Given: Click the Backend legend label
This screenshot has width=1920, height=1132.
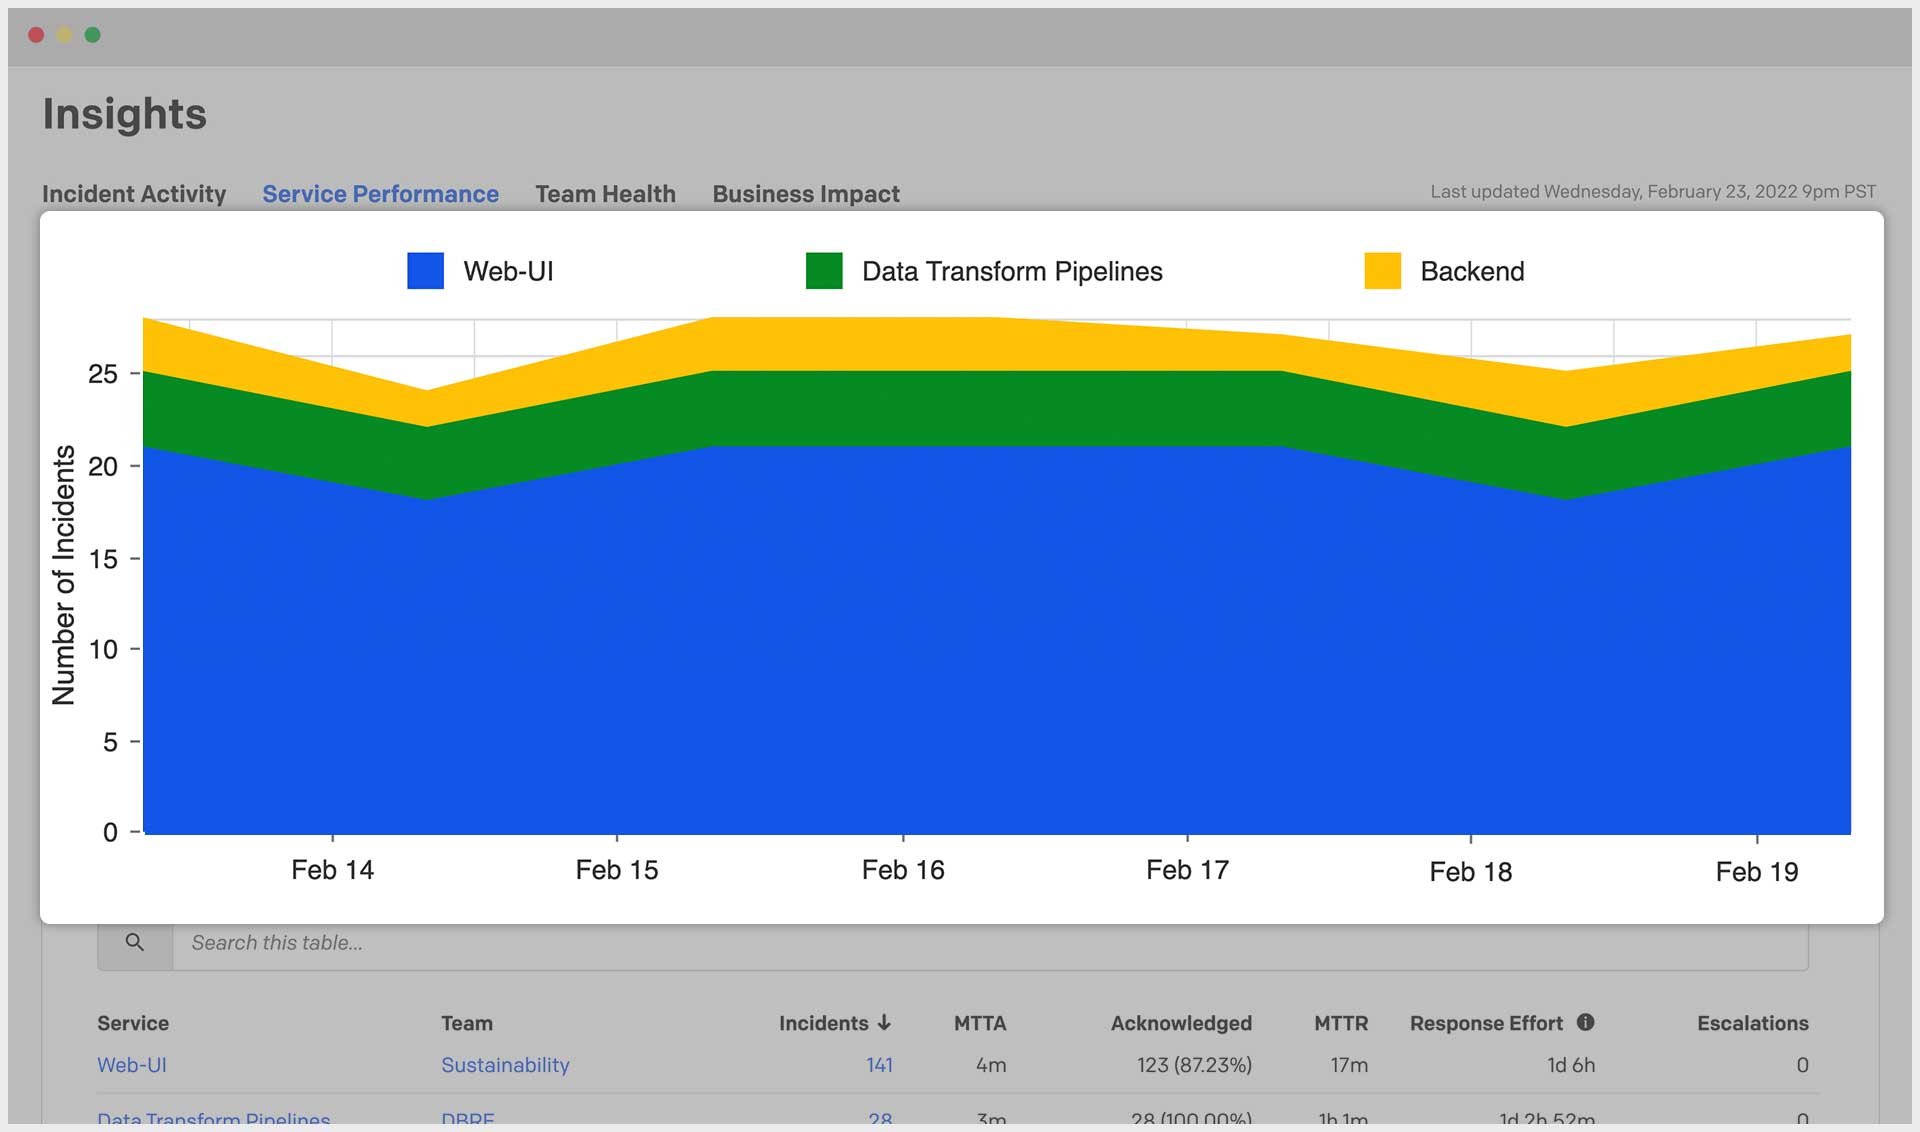Looking at the screenshot, I should click(1472, 271).
